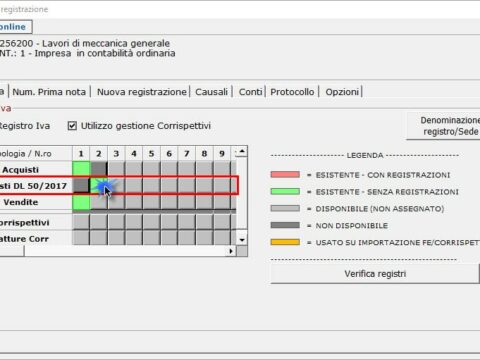
Task: Click the horizontal scroll right arrow
Action: coord(231,251)
